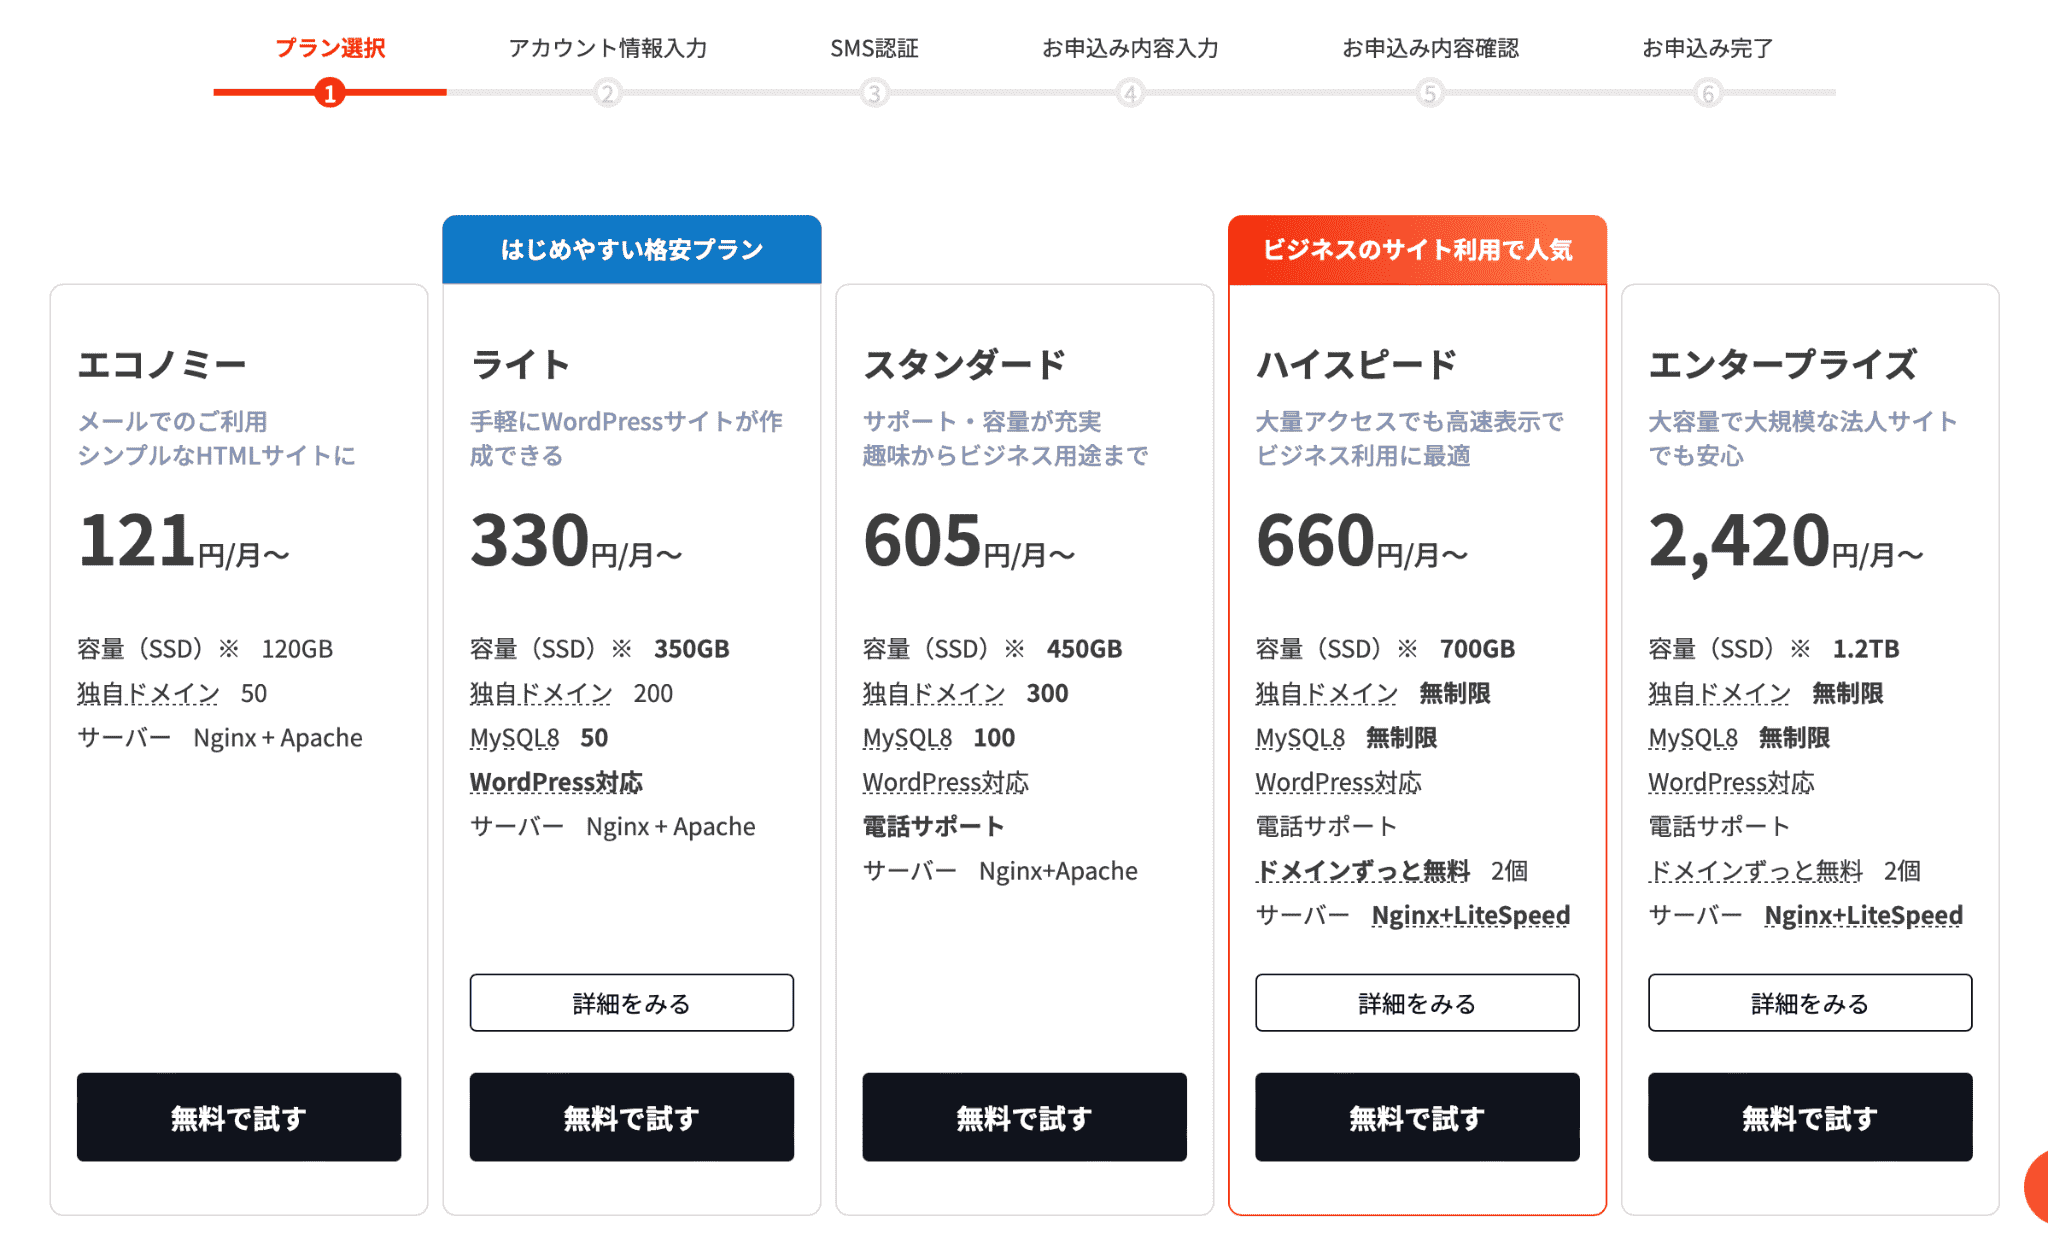Click step 3 circle for SMS認証
This screenshot has width=2048, height=1240.
(874, 93)
